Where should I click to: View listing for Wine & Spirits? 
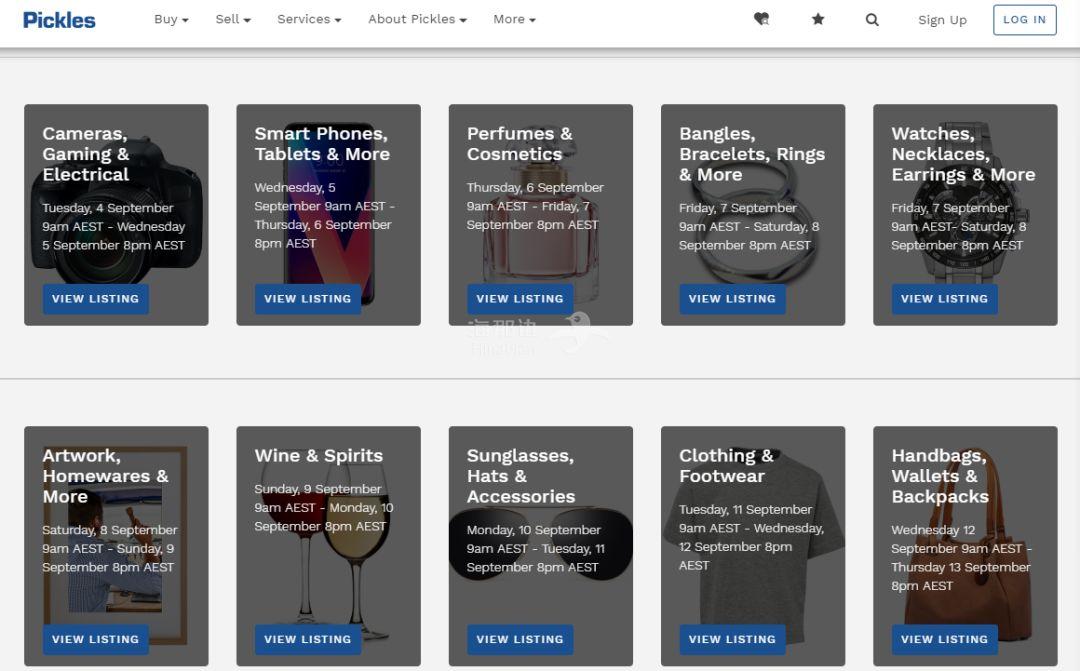click(307, 640)
